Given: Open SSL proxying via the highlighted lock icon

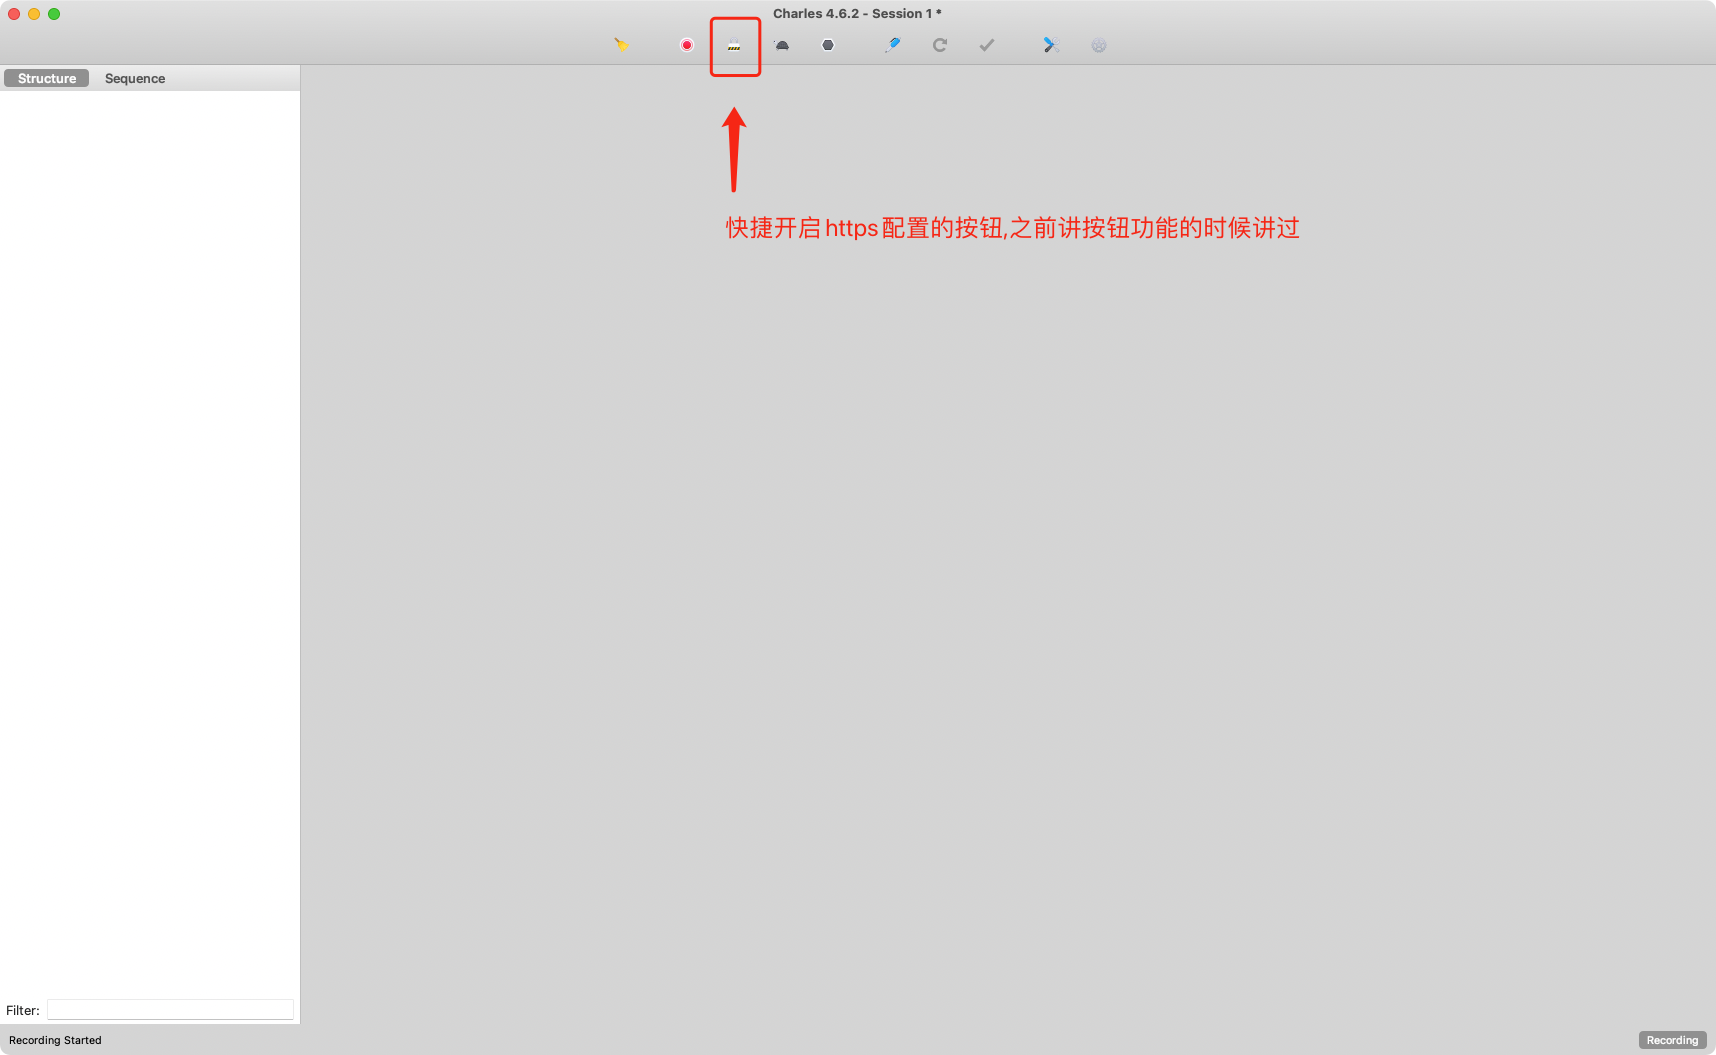Looking at the screenshot, I should [734, 45].
